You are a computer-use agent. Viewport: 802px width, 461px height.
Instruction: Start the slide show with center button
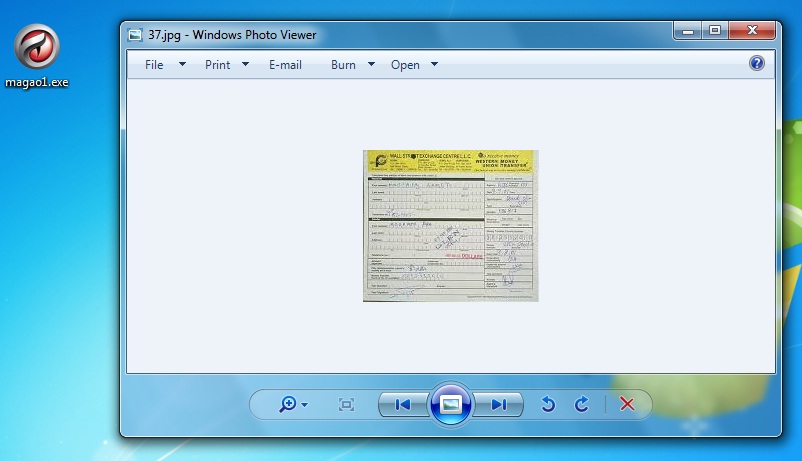click(451, 405)
